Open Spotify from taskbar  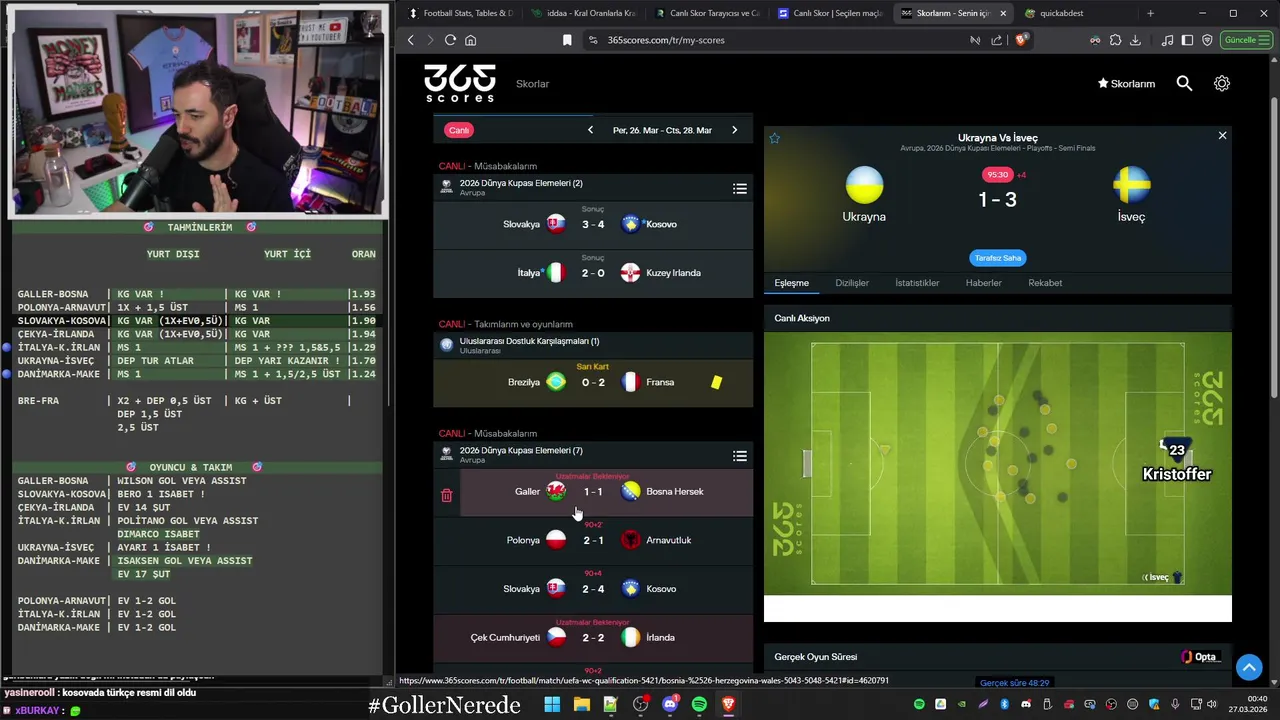pyautogui.click(x=699, y=705)
